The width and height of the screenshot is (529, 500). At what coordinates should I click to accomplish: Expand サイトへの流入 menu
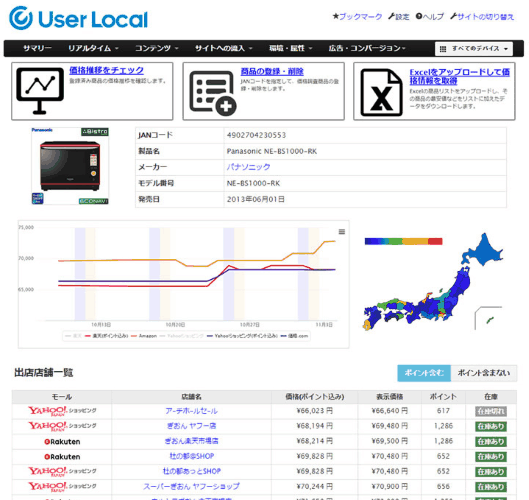(x=224, y=48)
